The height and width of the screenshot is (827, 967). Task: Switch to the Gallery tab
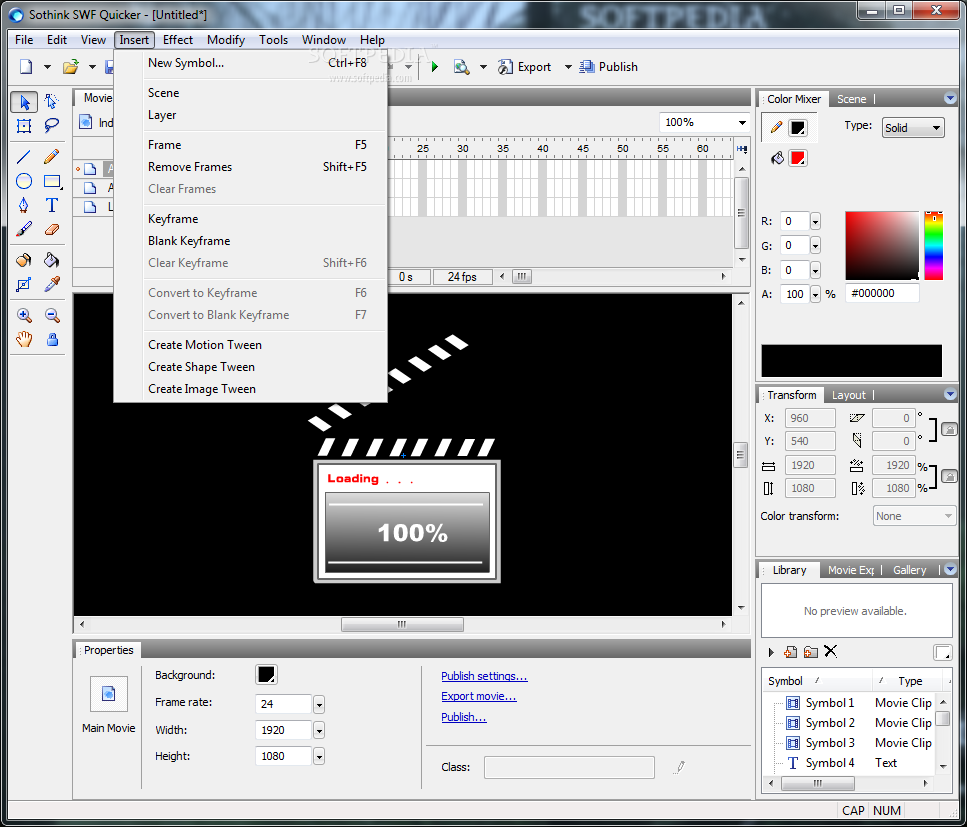tap(910, 570)
